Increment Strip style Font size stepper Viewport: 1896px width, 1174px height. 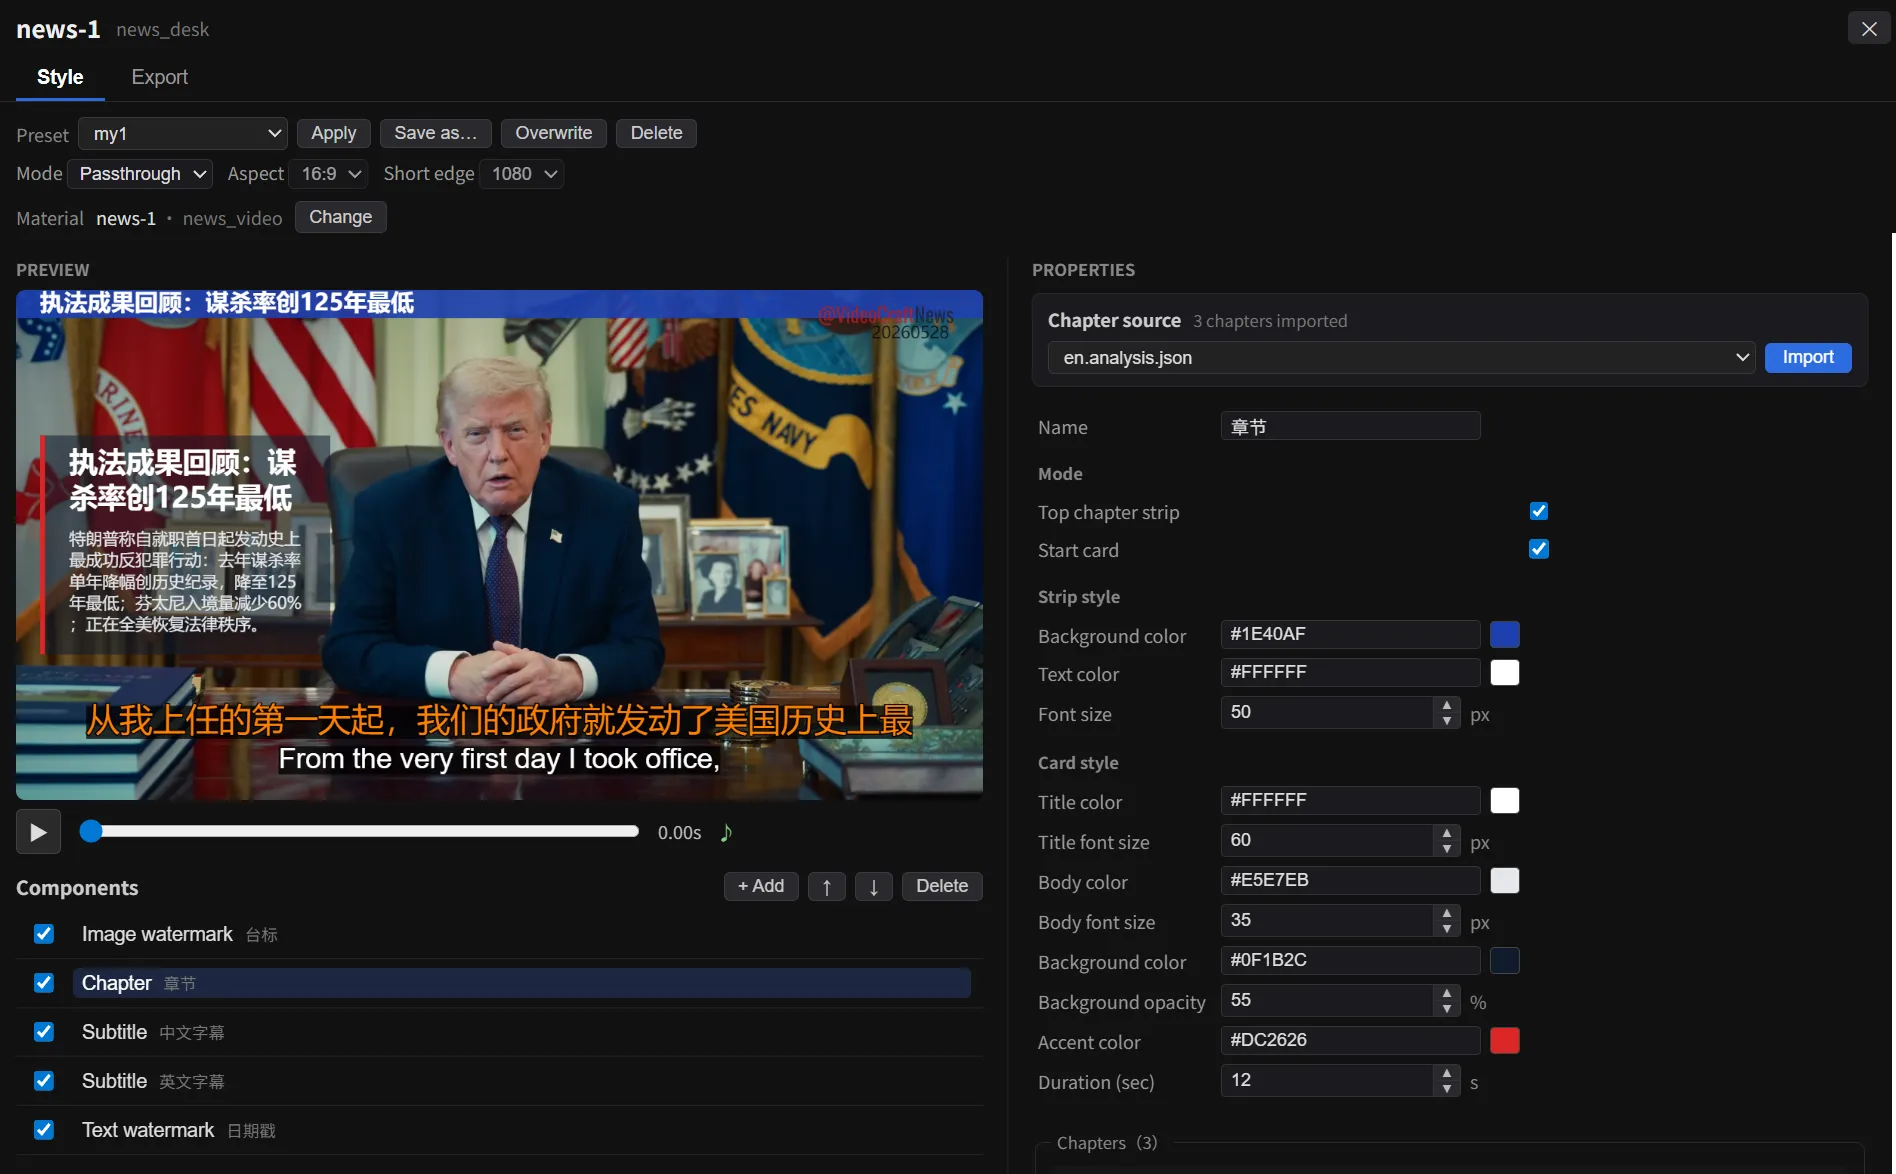click(x=1447, y=705)
